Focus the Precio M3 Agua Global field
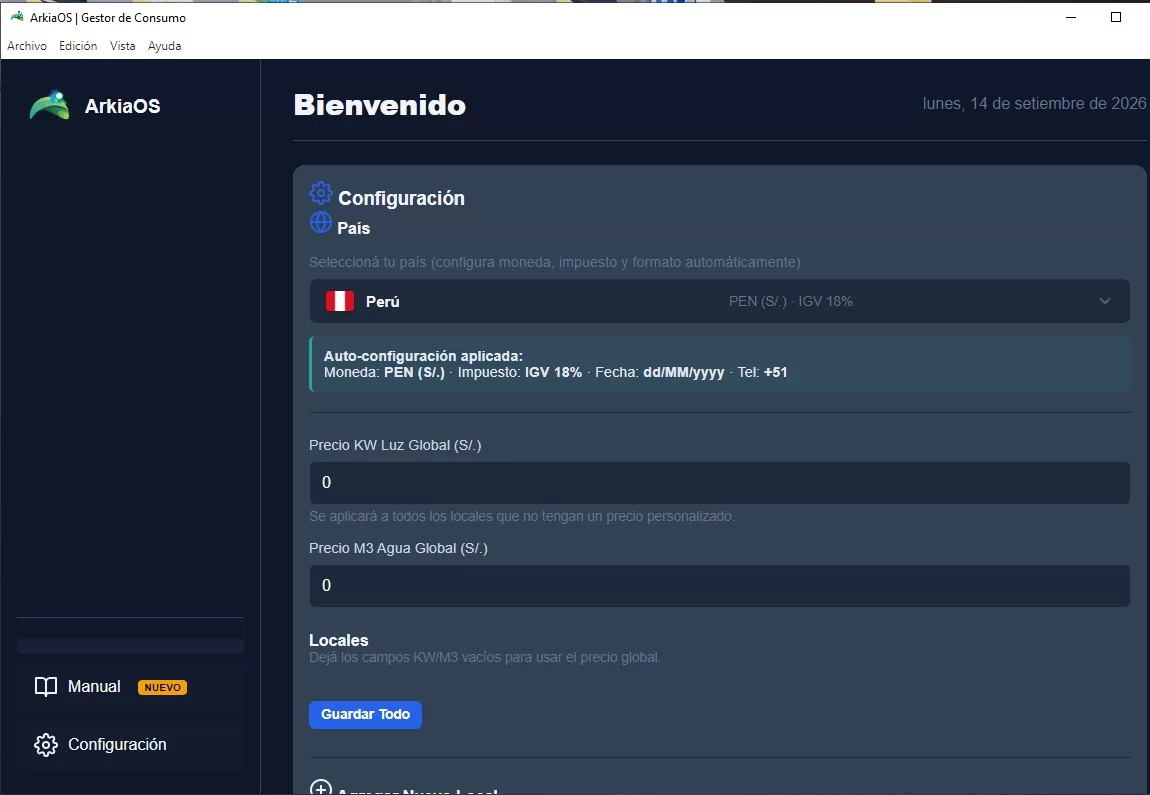The height and width of the screenshot is (795, 1150). 719,585
